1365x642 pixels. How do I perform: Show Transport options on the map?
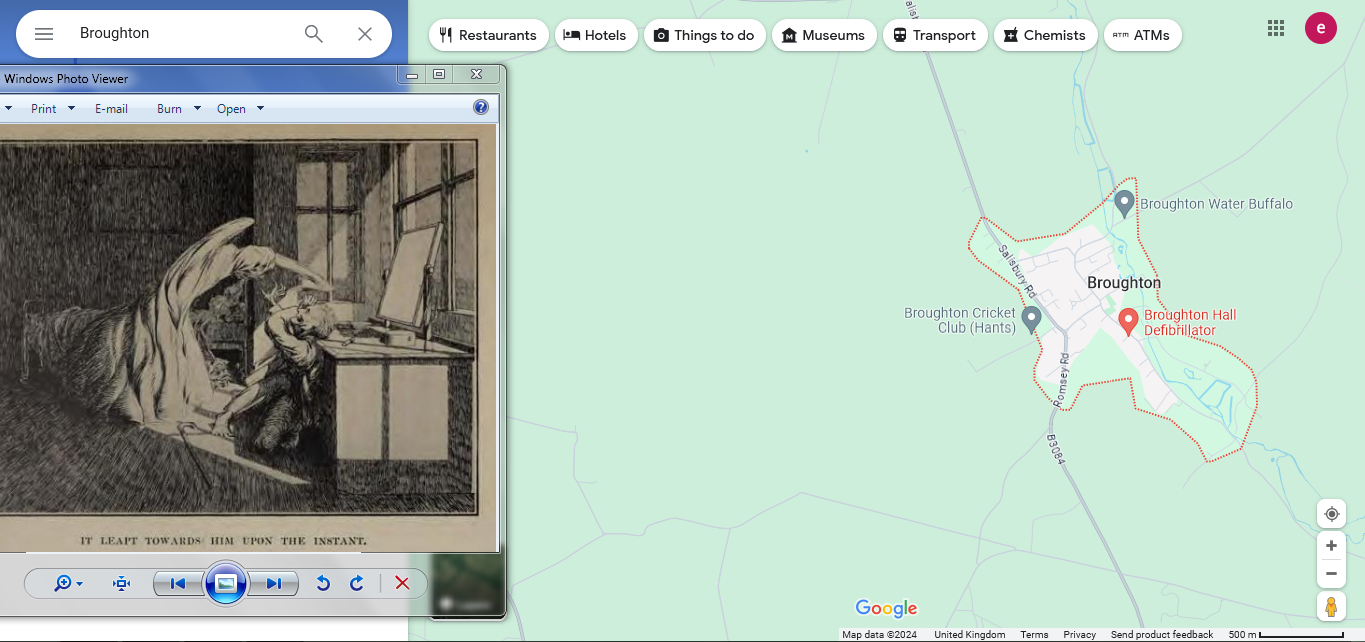point(935,35)
